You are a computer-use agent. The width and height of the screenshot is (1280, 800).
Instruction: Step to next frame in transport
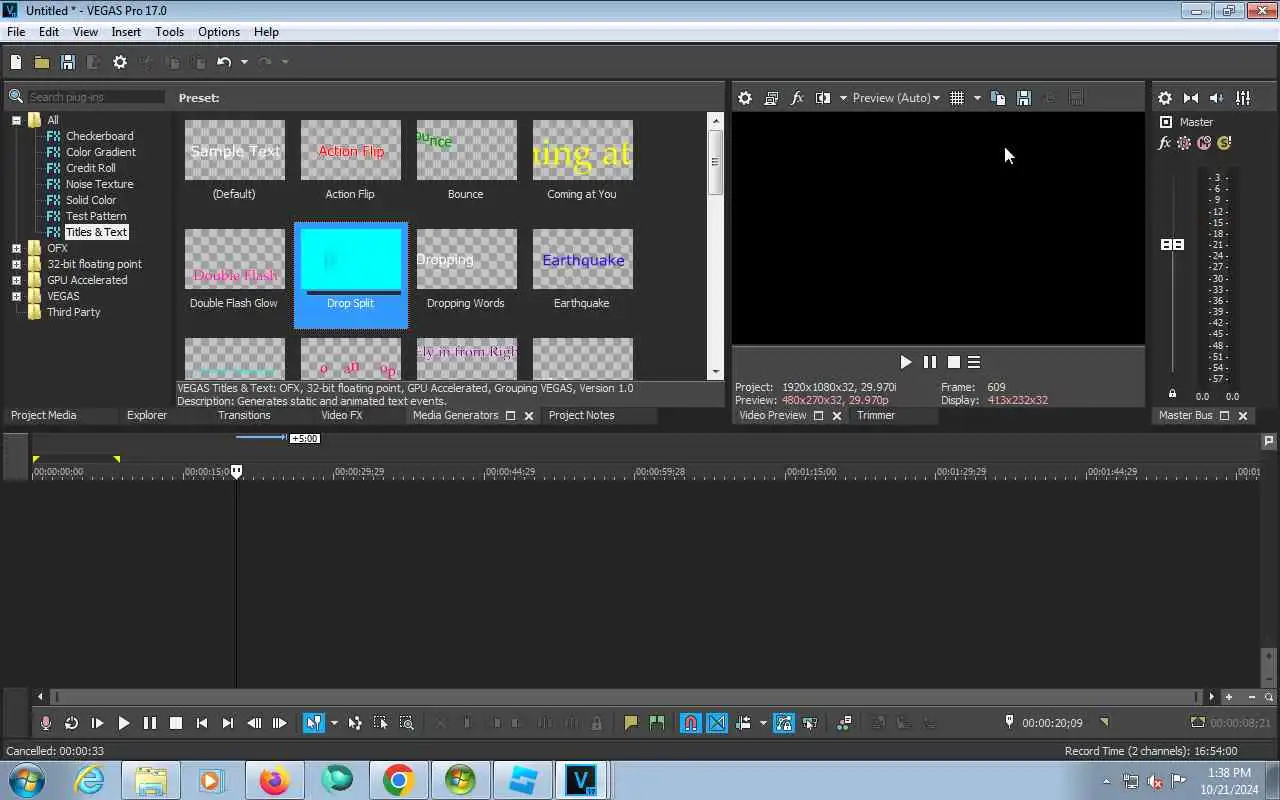280,723
